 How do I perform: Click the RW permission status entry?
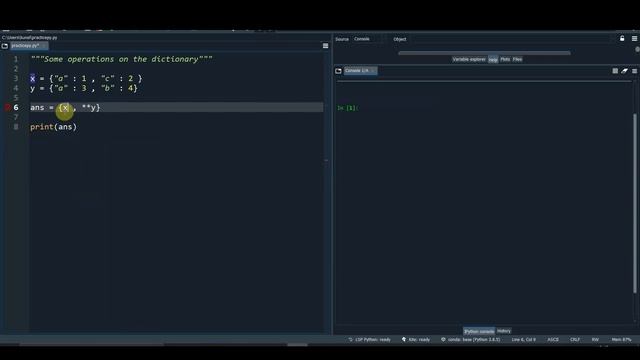pyautogui.click(x=595, y=340)
